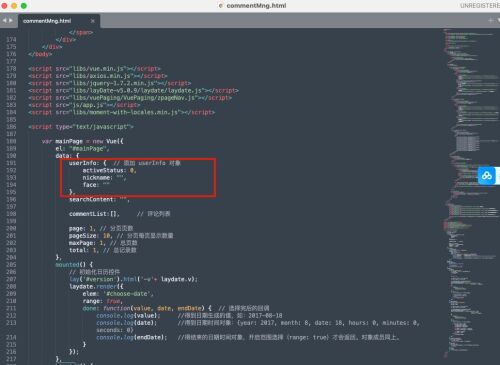Click the moment-with-locales.min.js script line
Screen dimensions: 500x365
tap(122, 112)
